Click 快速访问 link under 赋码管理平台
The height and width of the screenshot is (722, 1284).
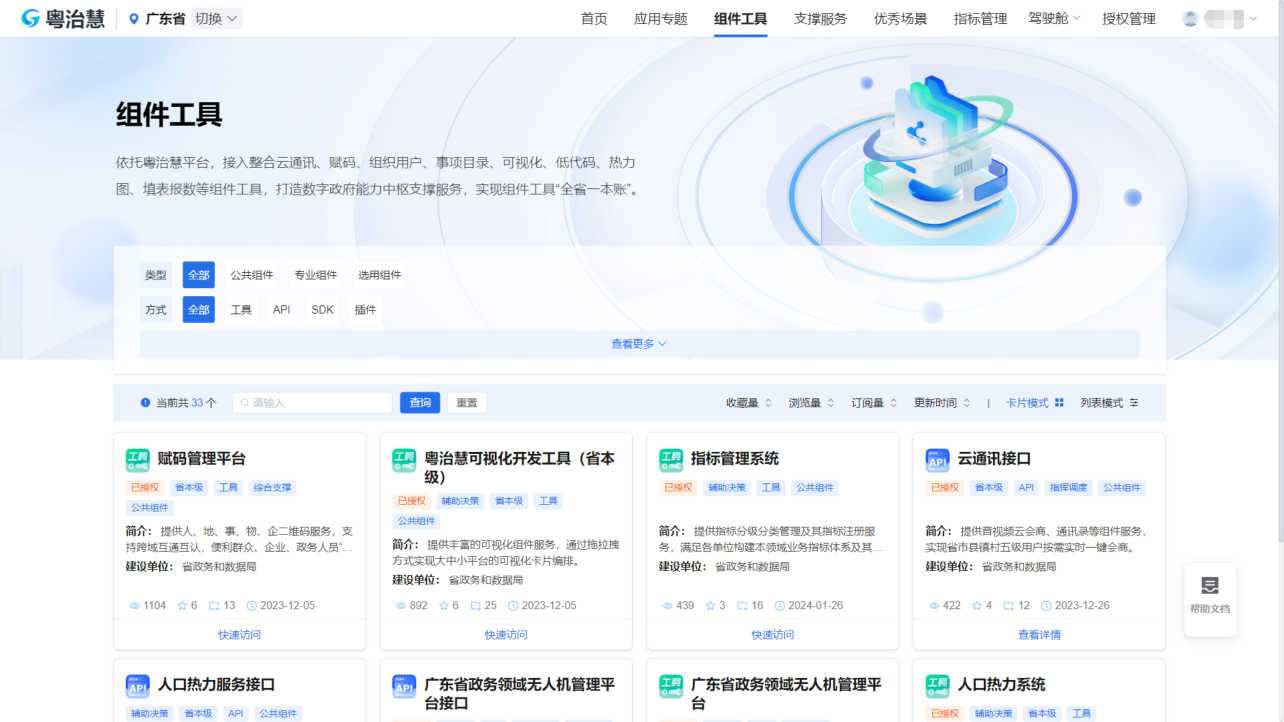pos(240,635)
